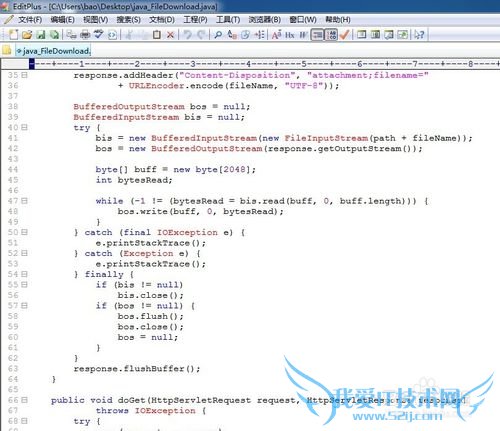This screenshot has height=431, width=500.
Task: Click the Open file folder icon
Action: [x=27, y=35]
